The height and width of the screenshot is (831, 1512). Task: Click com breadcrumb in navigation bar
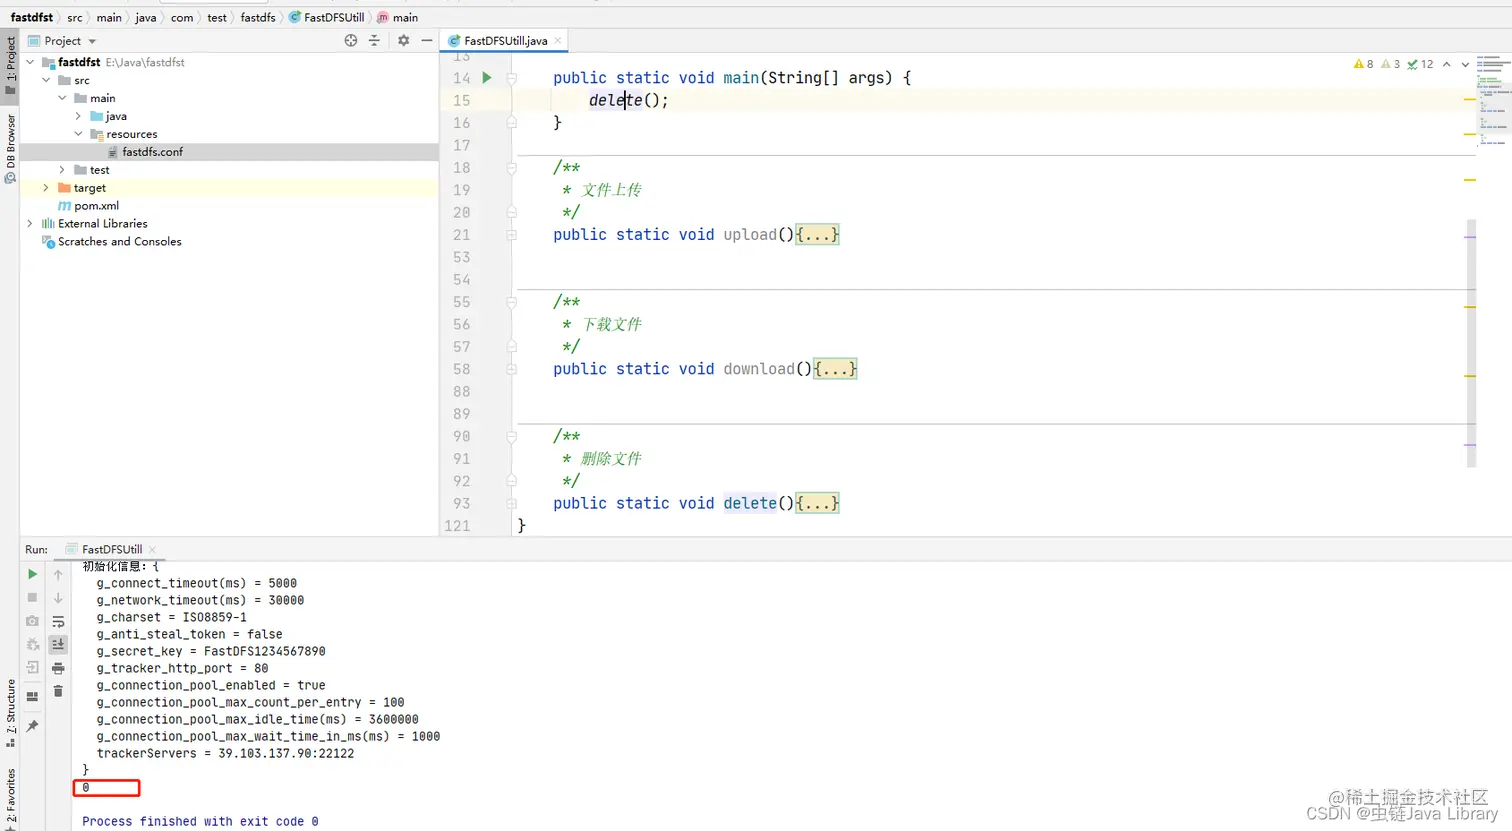pyautogui.click(x=182, y=17)
